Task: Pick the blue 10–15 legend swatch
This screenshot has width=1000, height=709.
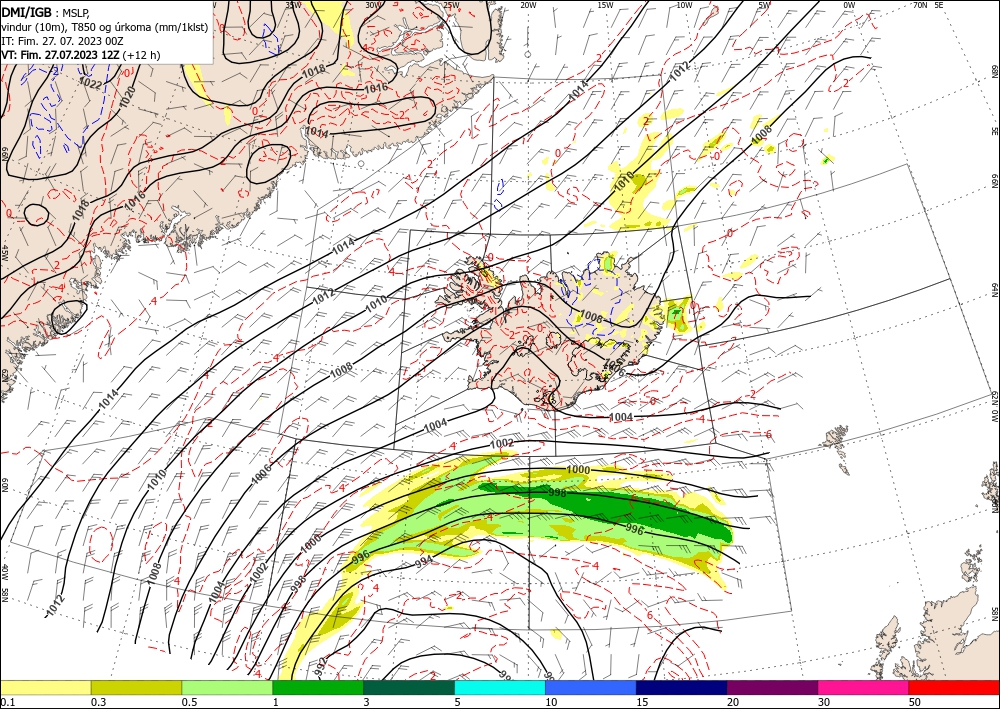Action: point(591,687)
